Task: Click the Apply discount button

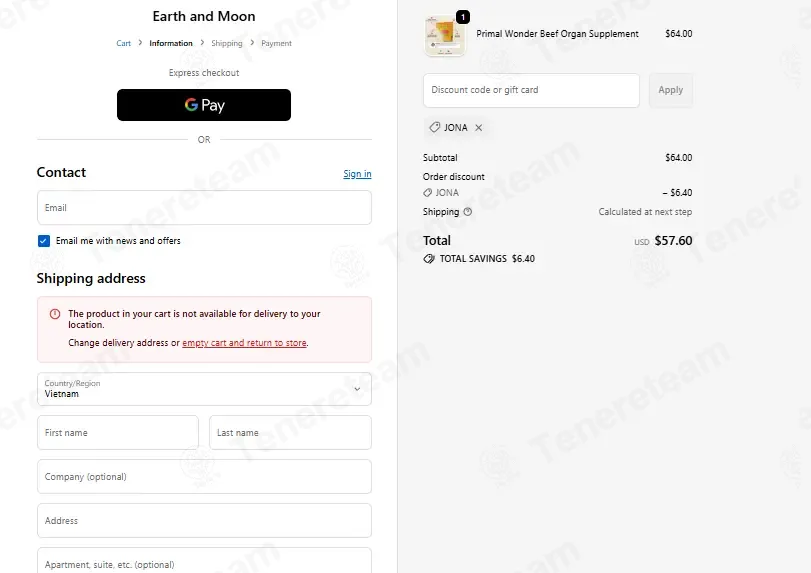Action: pyautogui.click(x=670, y=90)
